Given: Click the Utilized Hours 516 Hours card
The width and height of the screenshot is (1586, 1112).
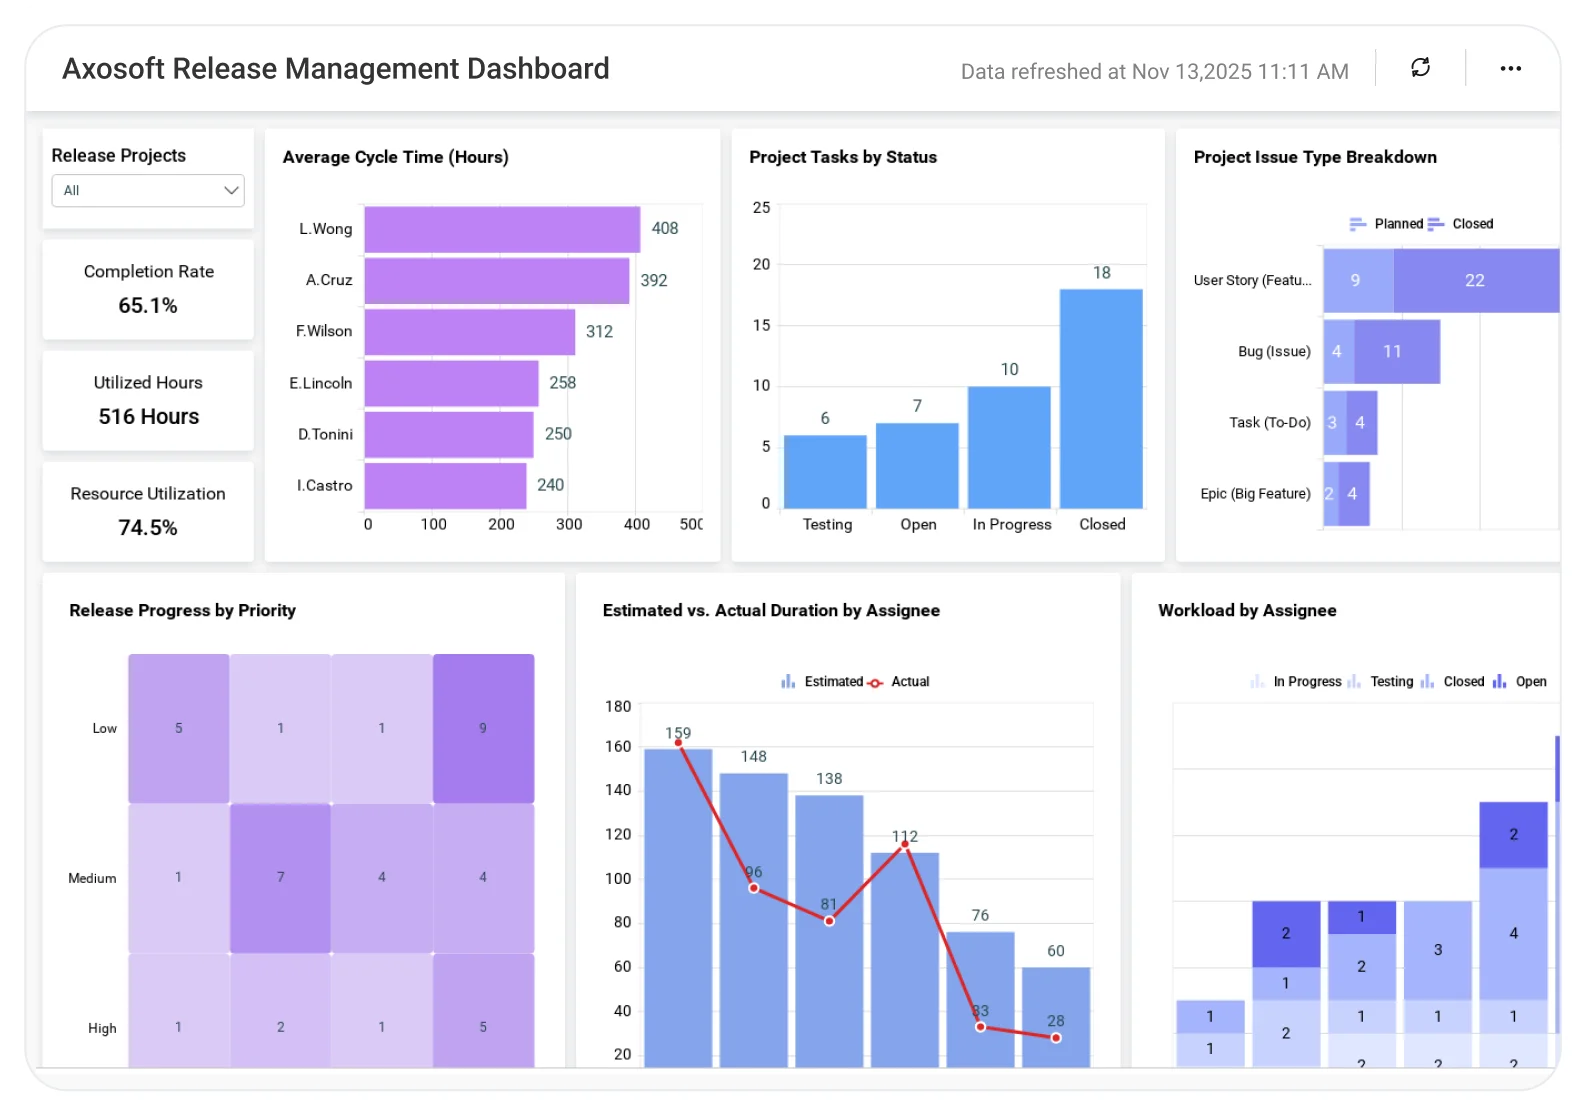Looking at the screenshot, I should point(148,400).
